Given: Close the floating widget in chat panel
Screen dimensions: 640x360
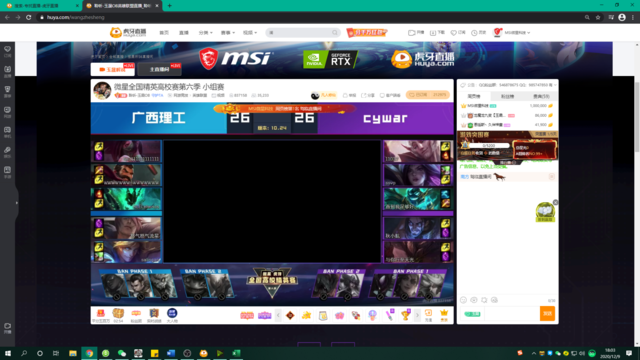Looking at the screenshot, I should (x=555, y=202).
